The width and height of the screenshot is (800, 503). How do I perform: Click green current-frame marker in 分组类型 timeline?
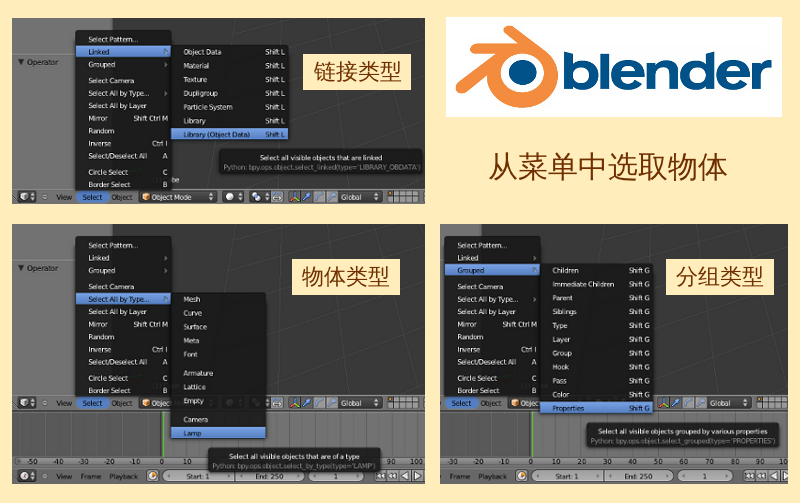532,434
